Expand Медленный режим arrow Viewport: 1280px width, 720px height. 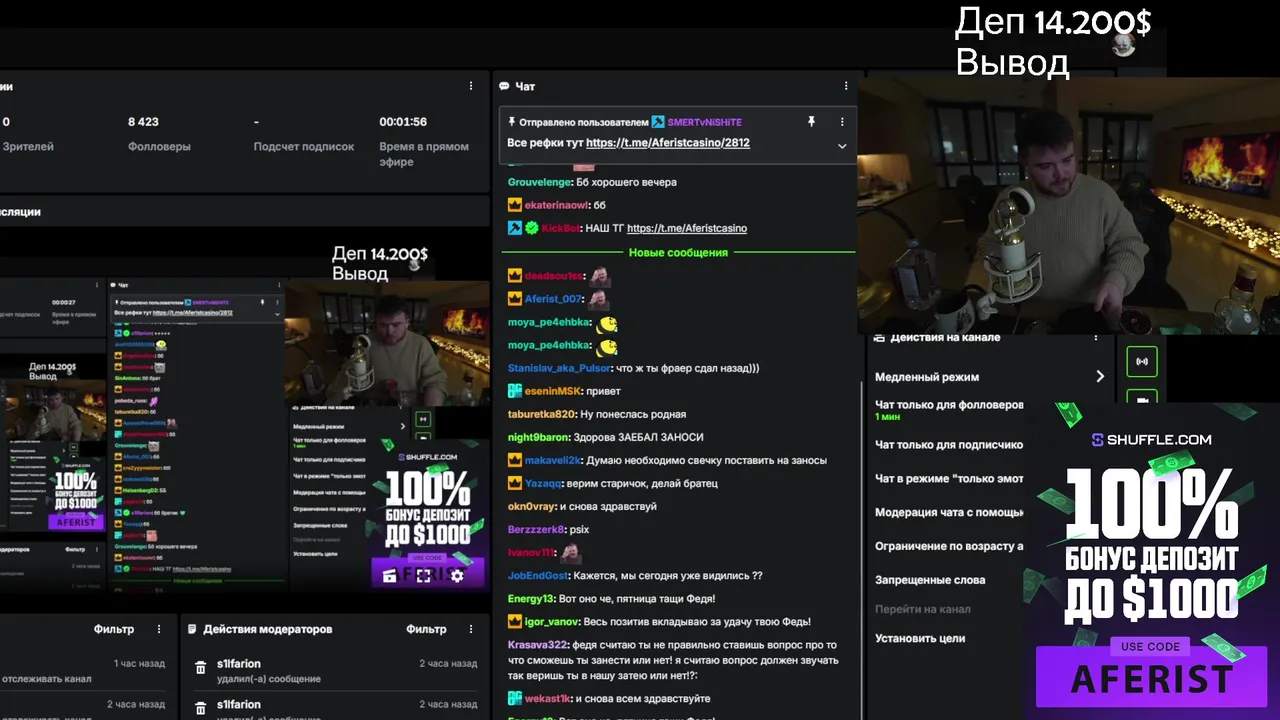1100,377
